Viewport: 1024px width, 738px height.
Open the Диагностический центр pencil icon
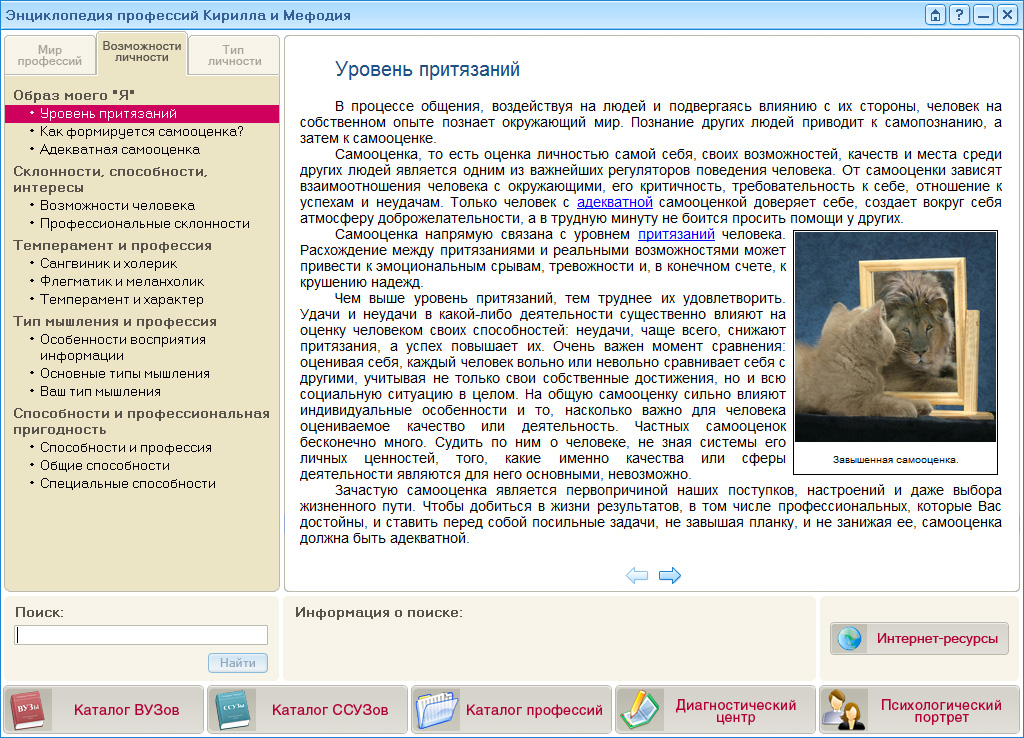(x=641, y=710)
